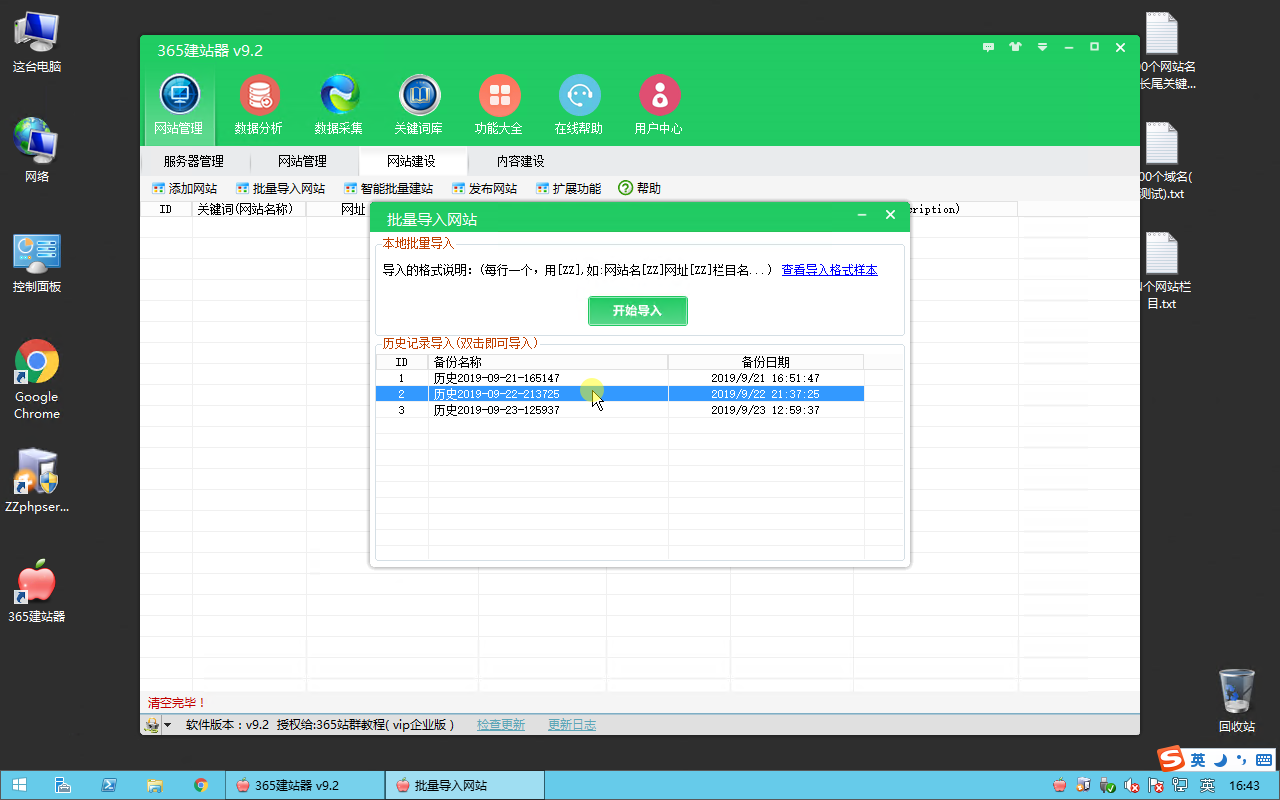The height and width of the screenshot is (800, 1280).
Task: Click the Sogou S input method icon
Action: point(1171,757)
